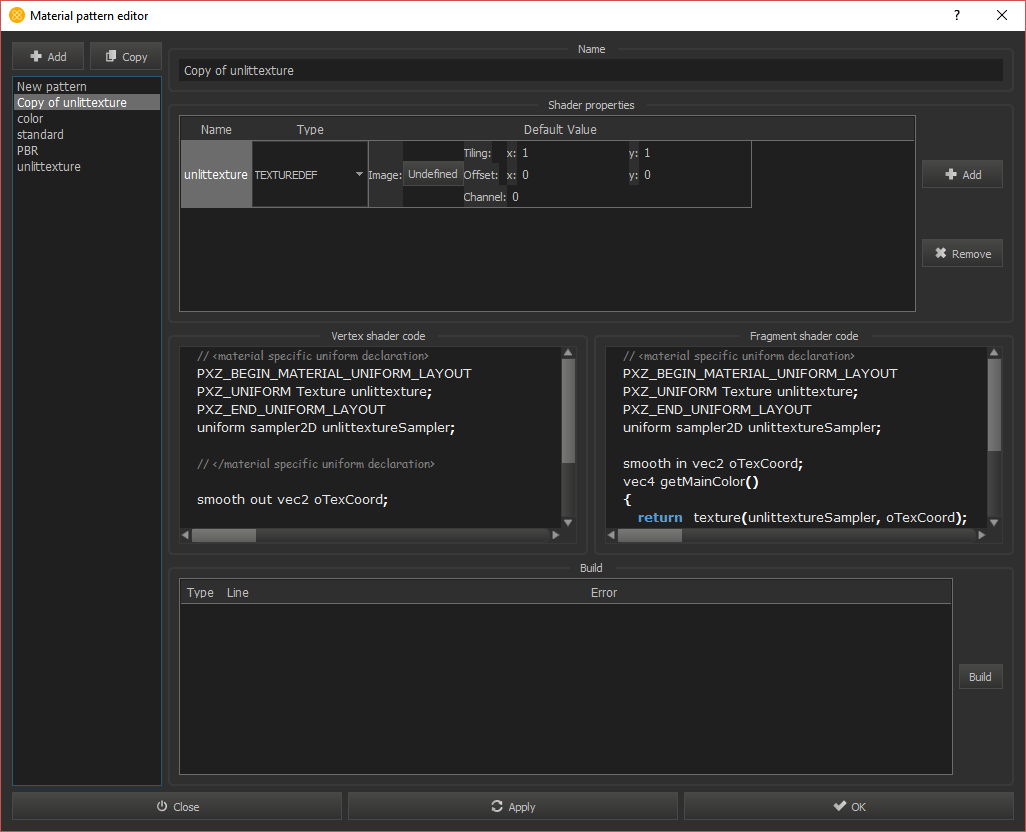This screenshot has height=832, width=1026.
Task: Remove the selected shader property
Action: pos(961,254)
